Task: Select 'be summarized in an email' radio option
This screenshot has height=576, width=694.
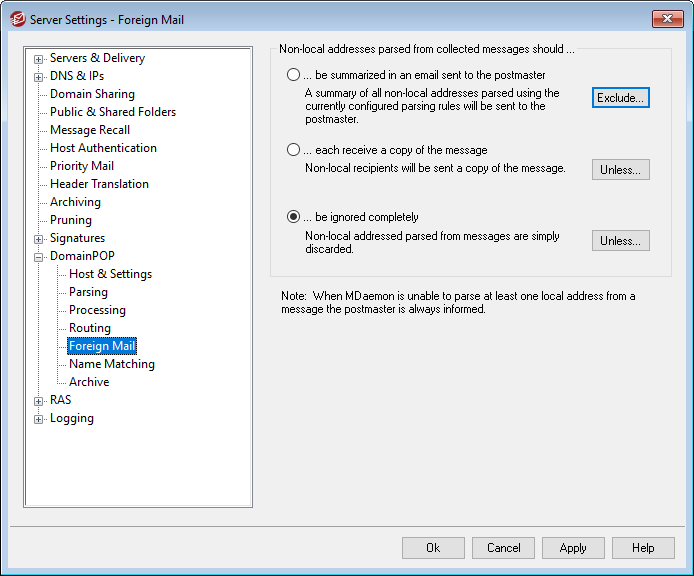Action: 293,75
